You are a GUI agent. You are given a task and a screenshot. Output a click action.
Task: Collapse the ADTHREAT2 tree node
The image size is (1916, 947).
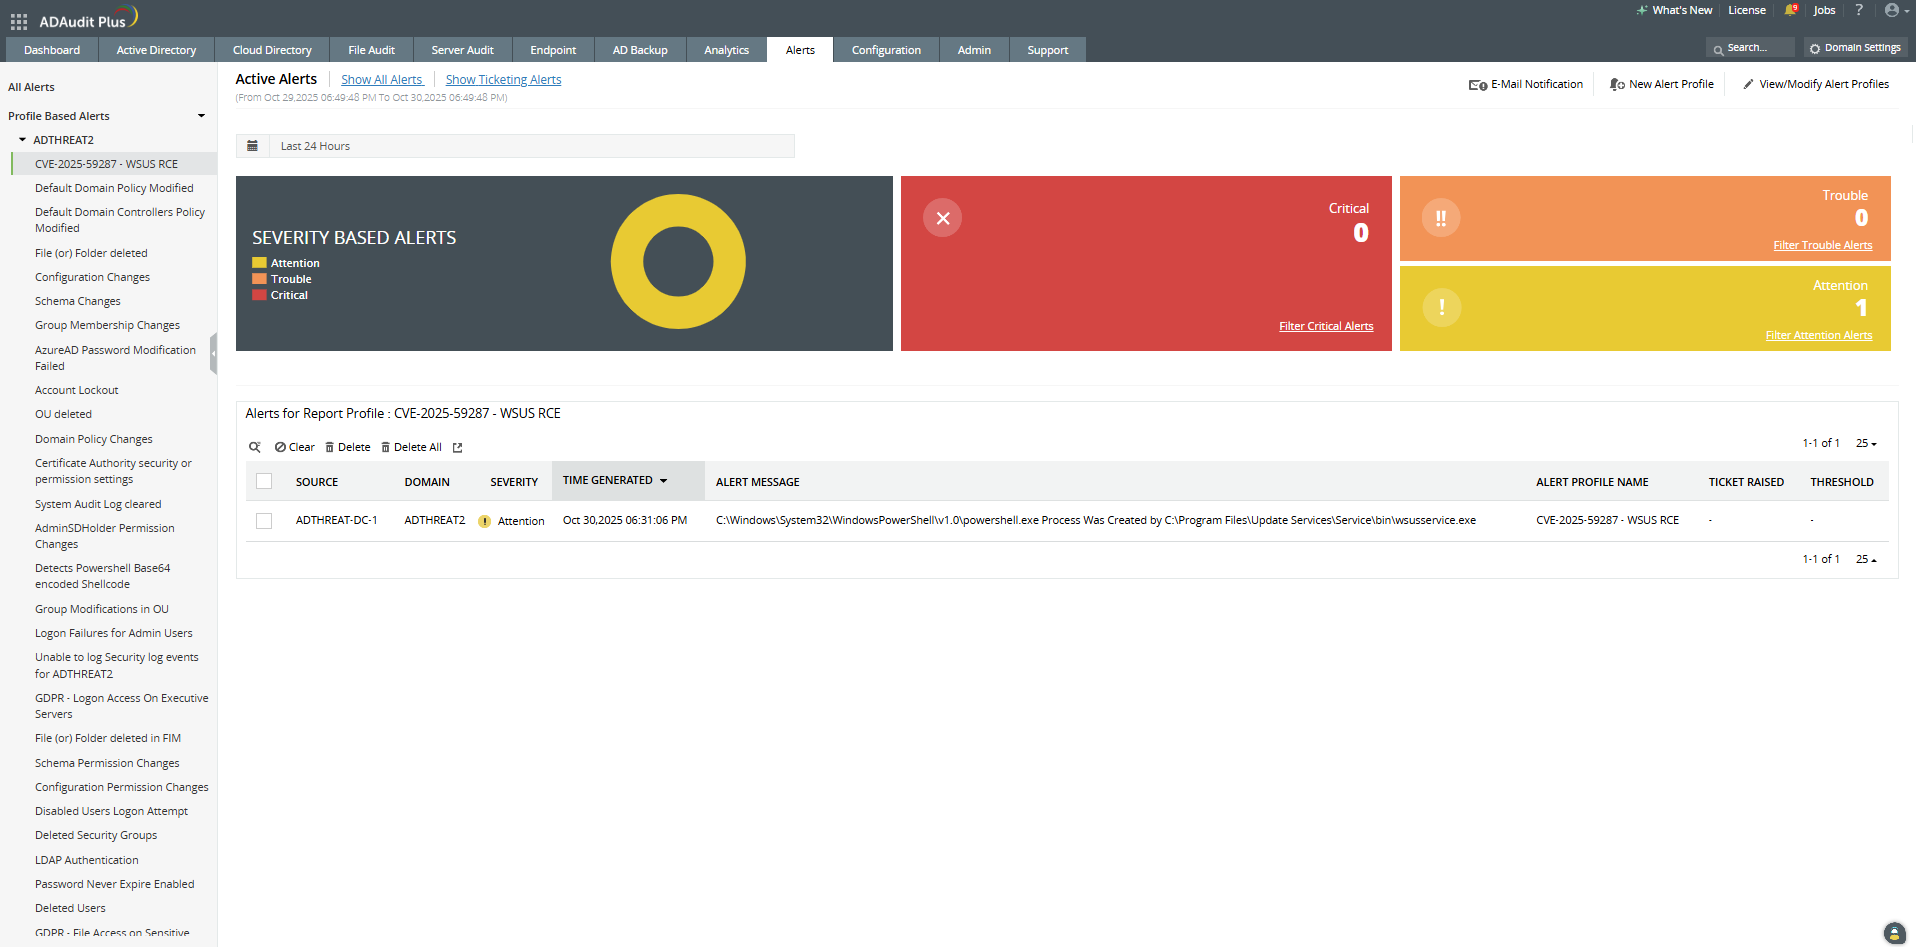[x=22, y=140]
